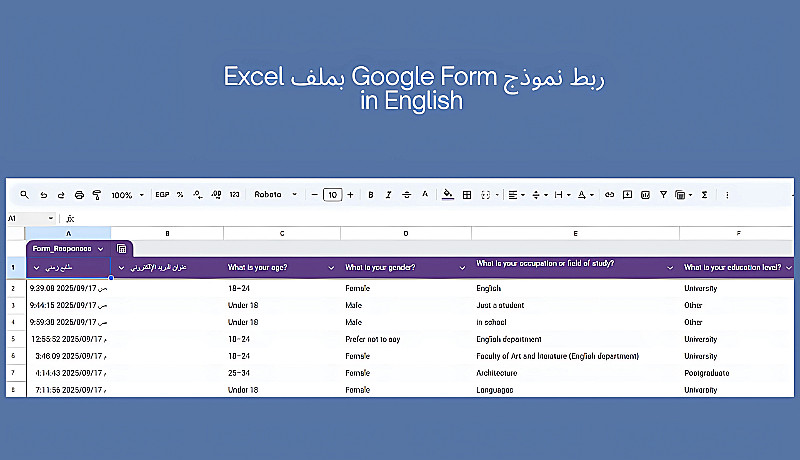Click the font size field showing 10

(x=333, y=195)
